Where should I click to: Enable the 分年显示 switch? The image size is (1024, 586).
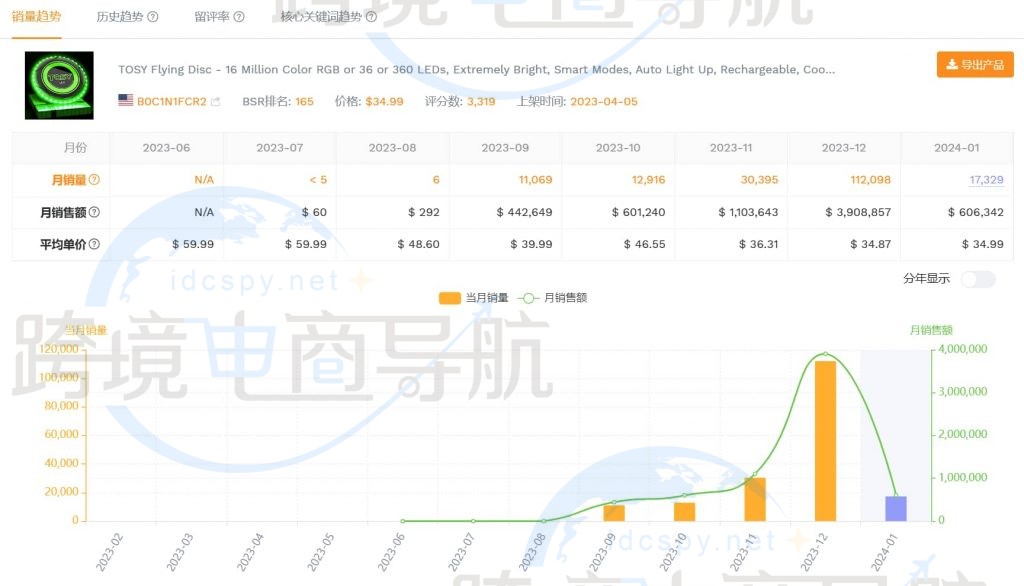click(x=978, y=280)
